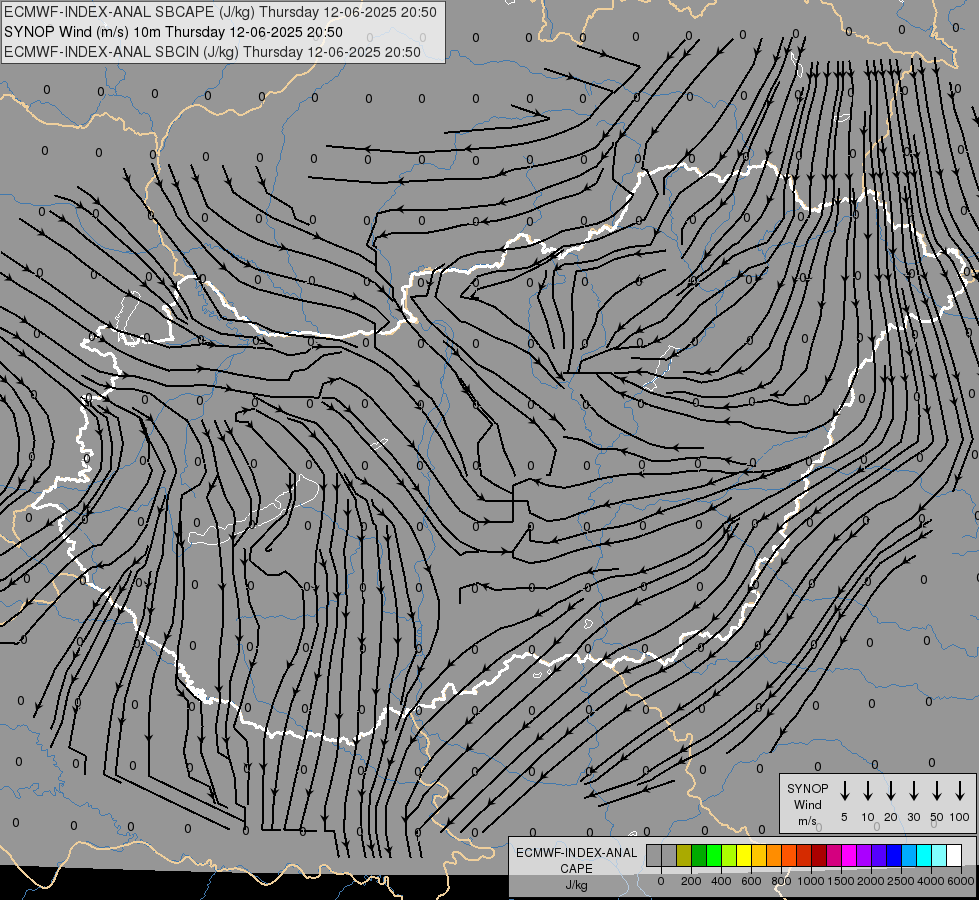Select the red-orange swatch starting at 800

point(789,855)
